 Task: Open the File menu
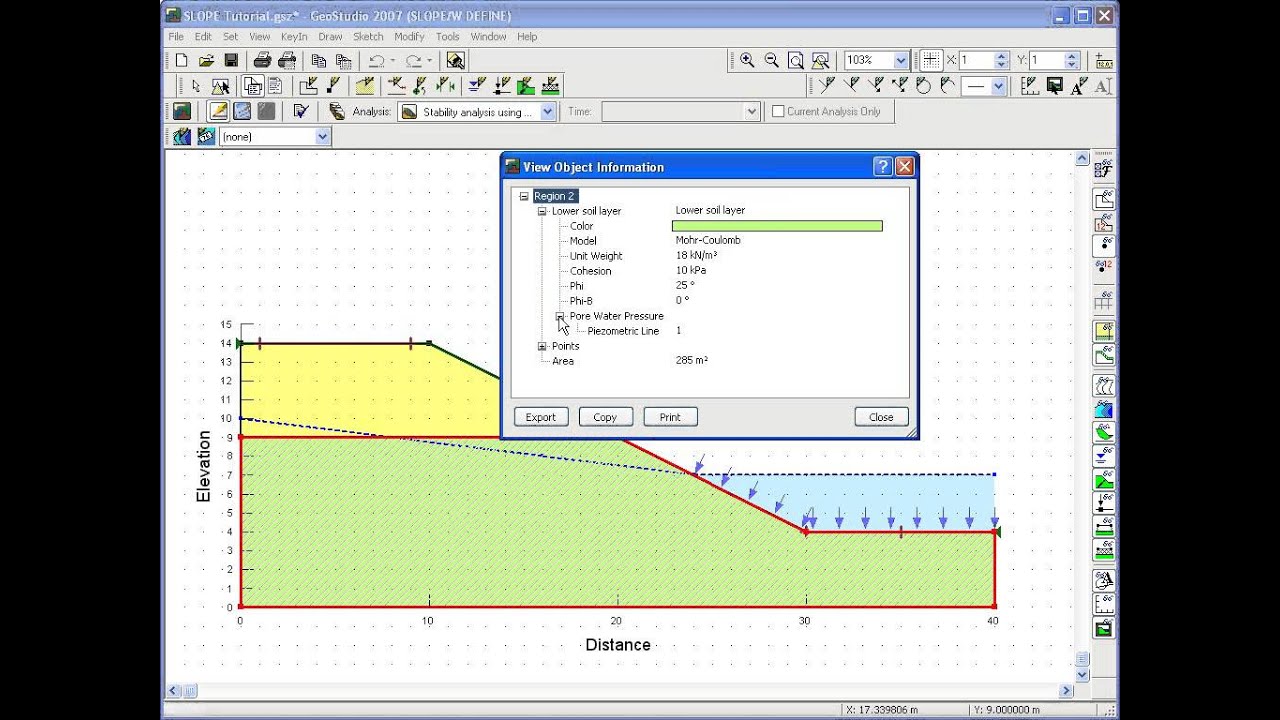pos(176,36)
